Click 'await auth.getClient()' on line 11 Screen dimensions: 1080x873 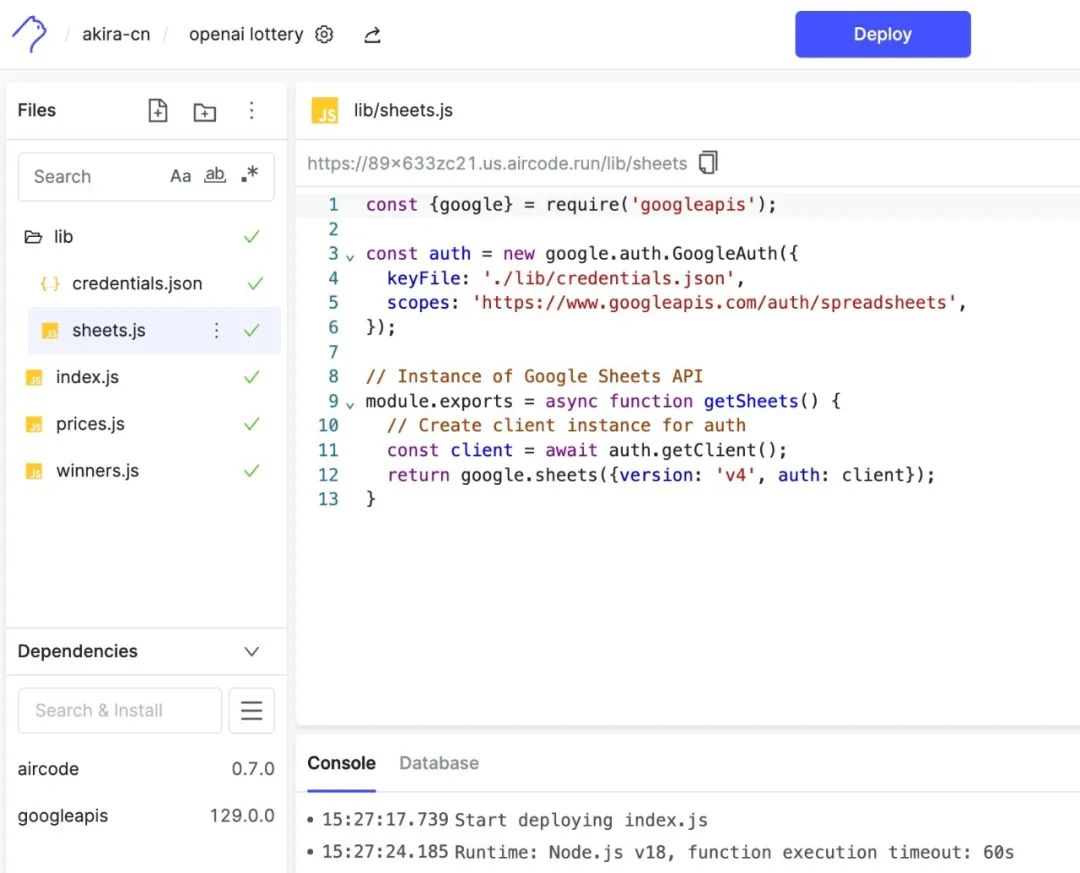tap(665, 450)
